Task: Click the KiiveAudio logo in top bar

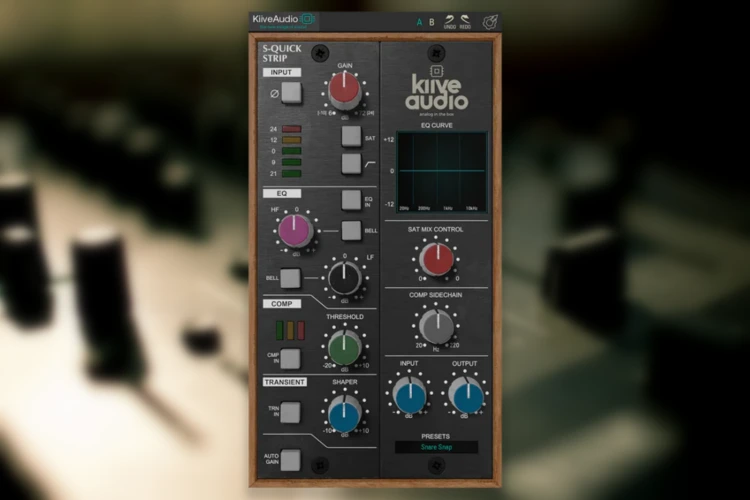Action: tap(283, 20)
